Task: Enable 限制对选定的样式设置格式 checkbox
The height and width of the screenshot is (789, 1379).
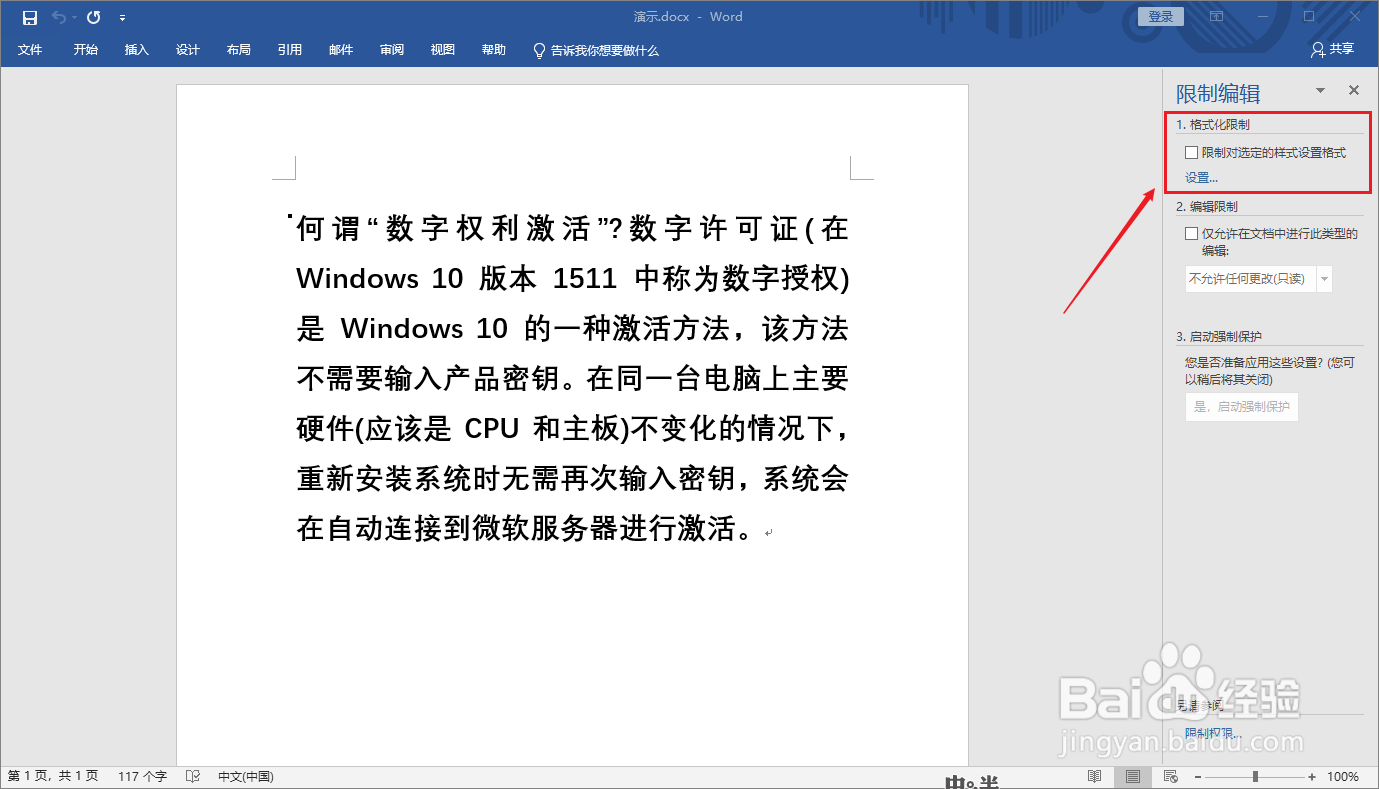Action: [1191, 152]
